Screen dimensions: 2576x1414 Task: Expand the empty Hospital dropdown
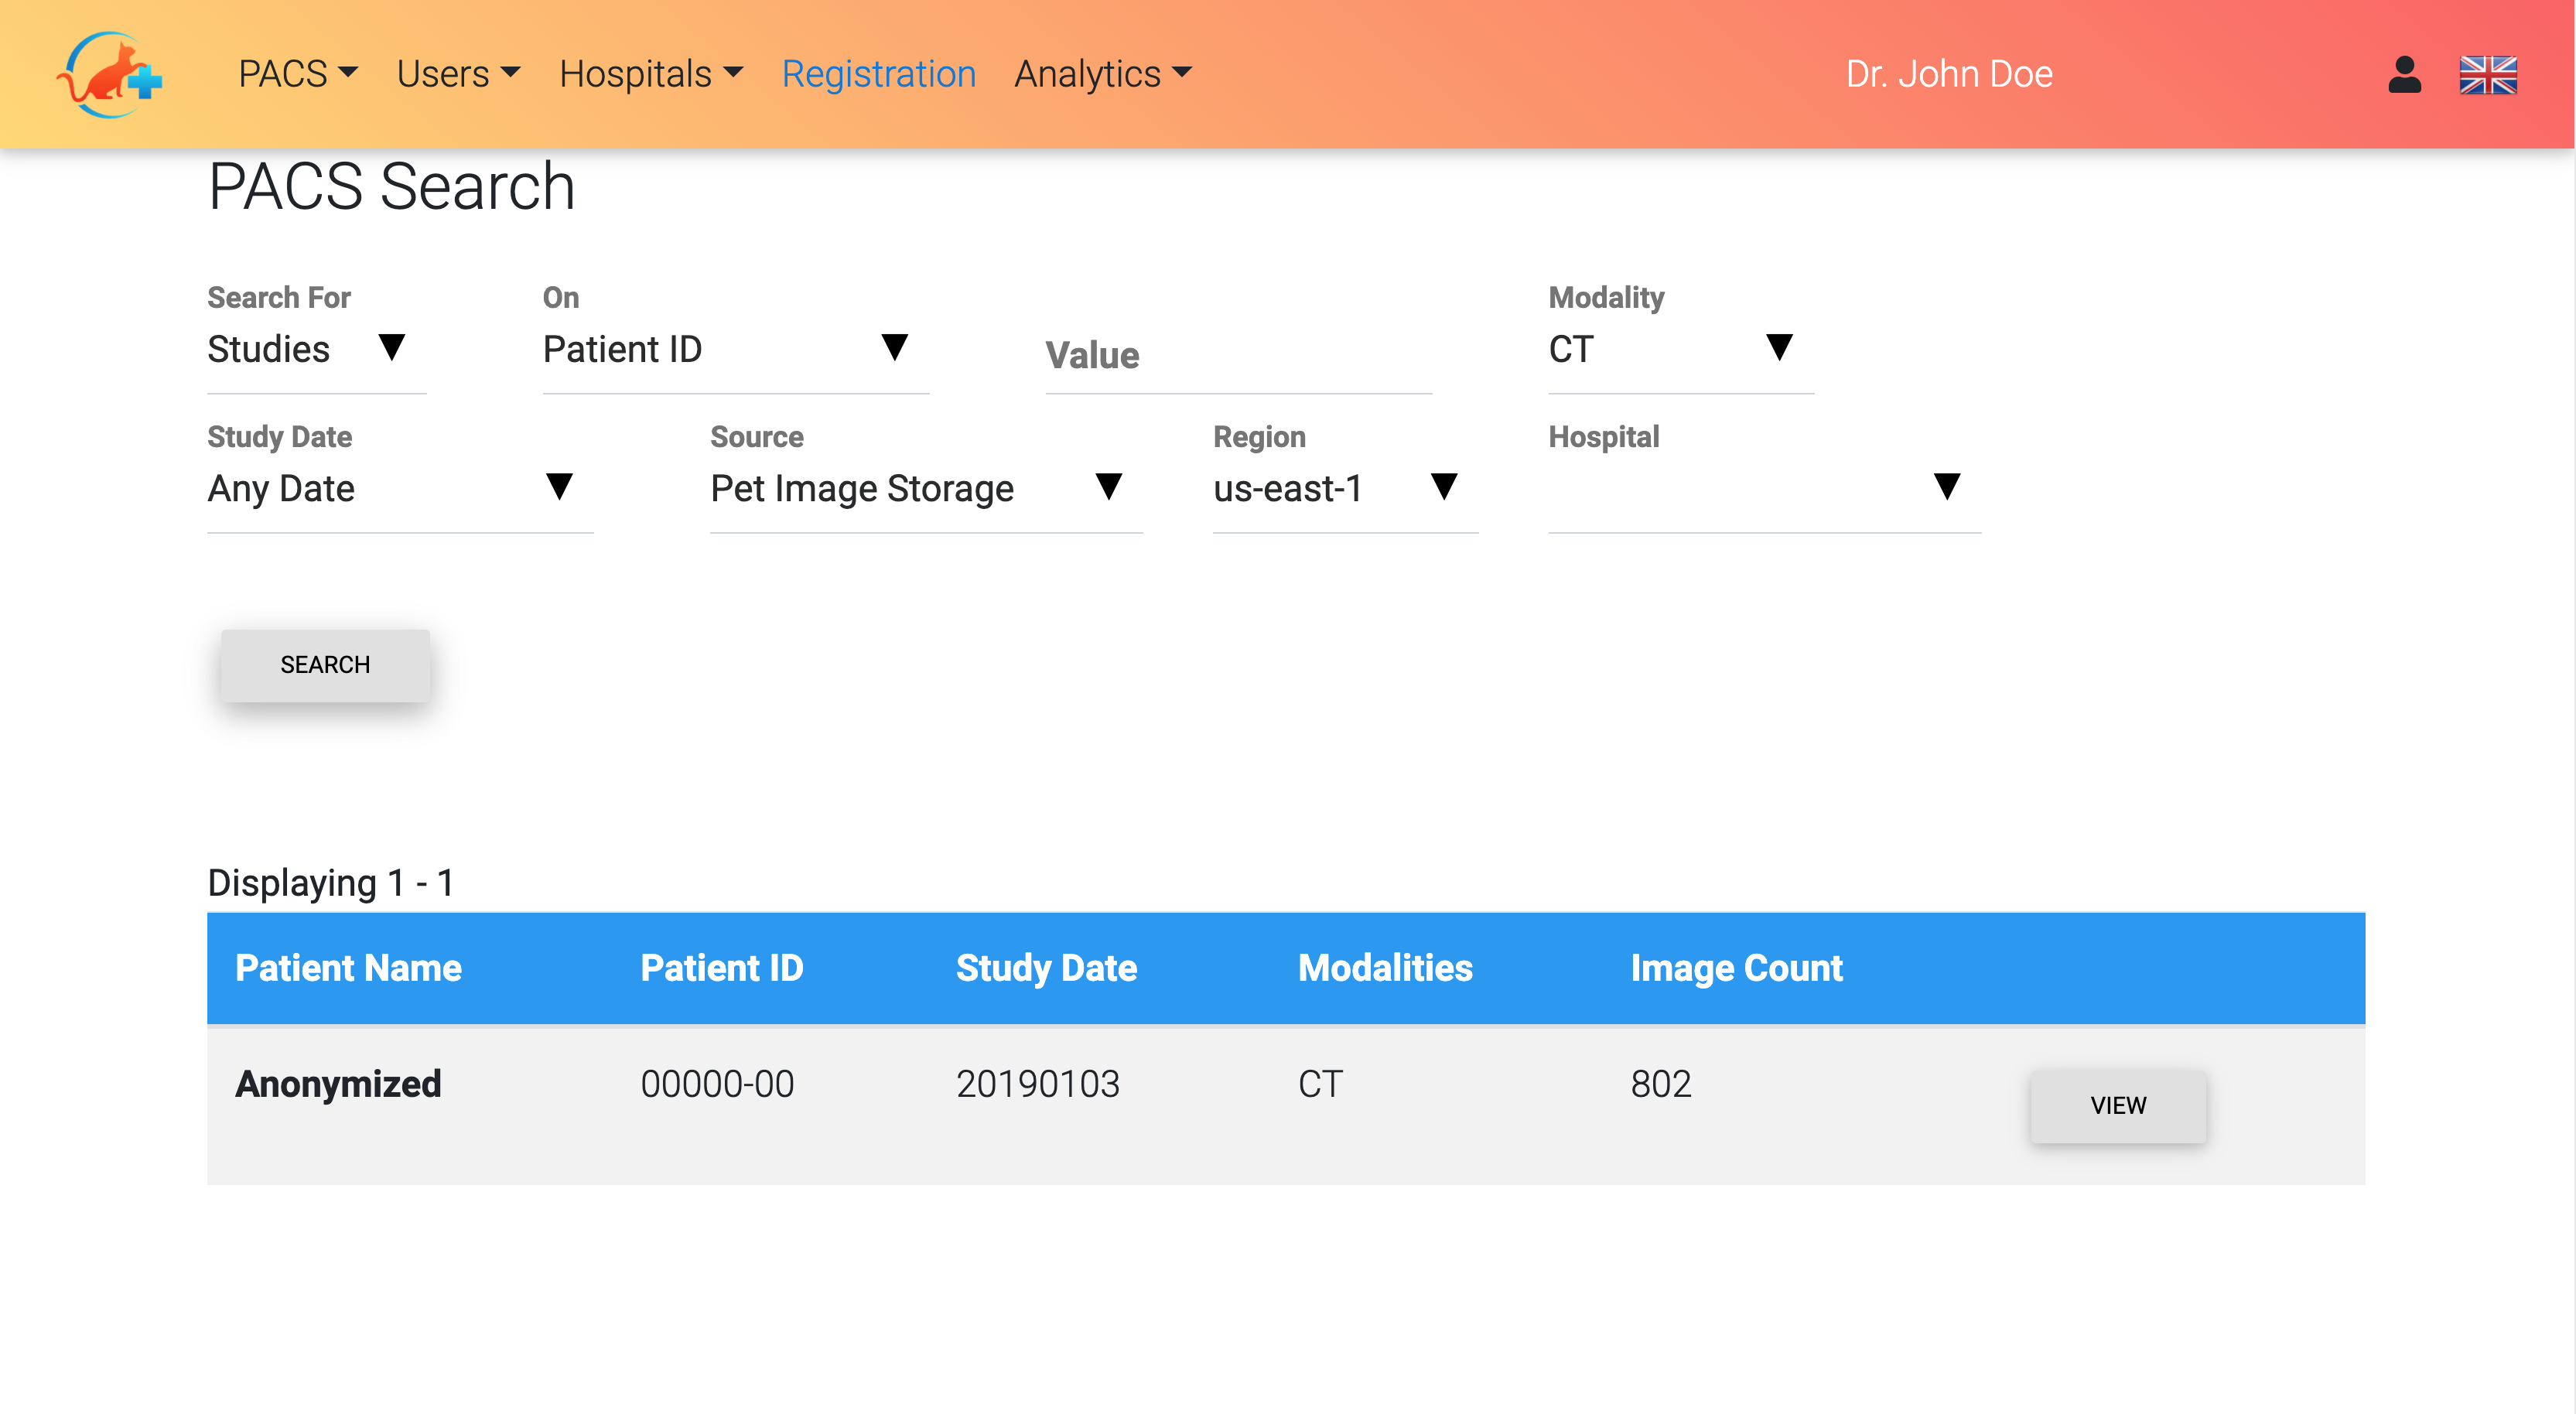[1764, 489]
